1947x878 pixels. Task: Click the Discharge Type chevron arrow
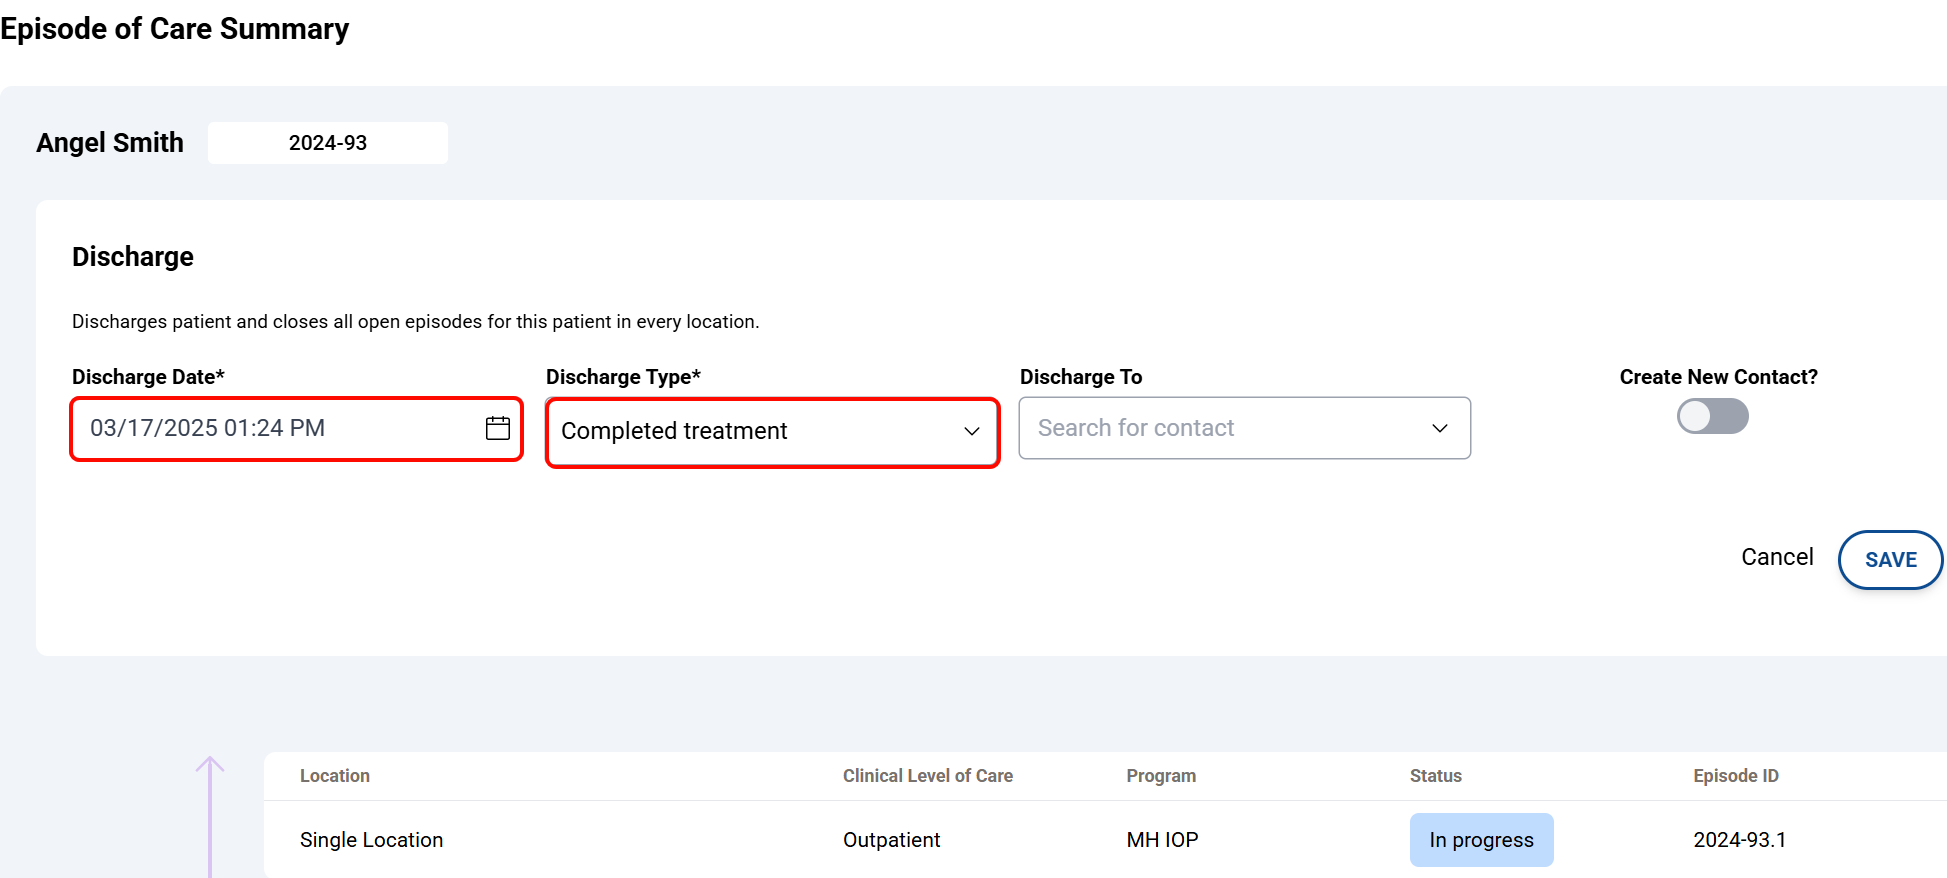tap(971, 431)
